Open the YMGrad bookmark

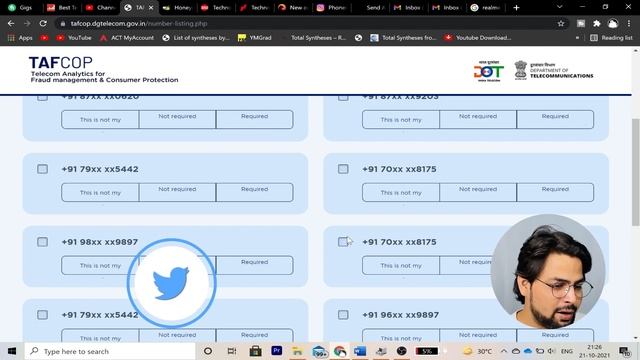click(x=255, y=38)
